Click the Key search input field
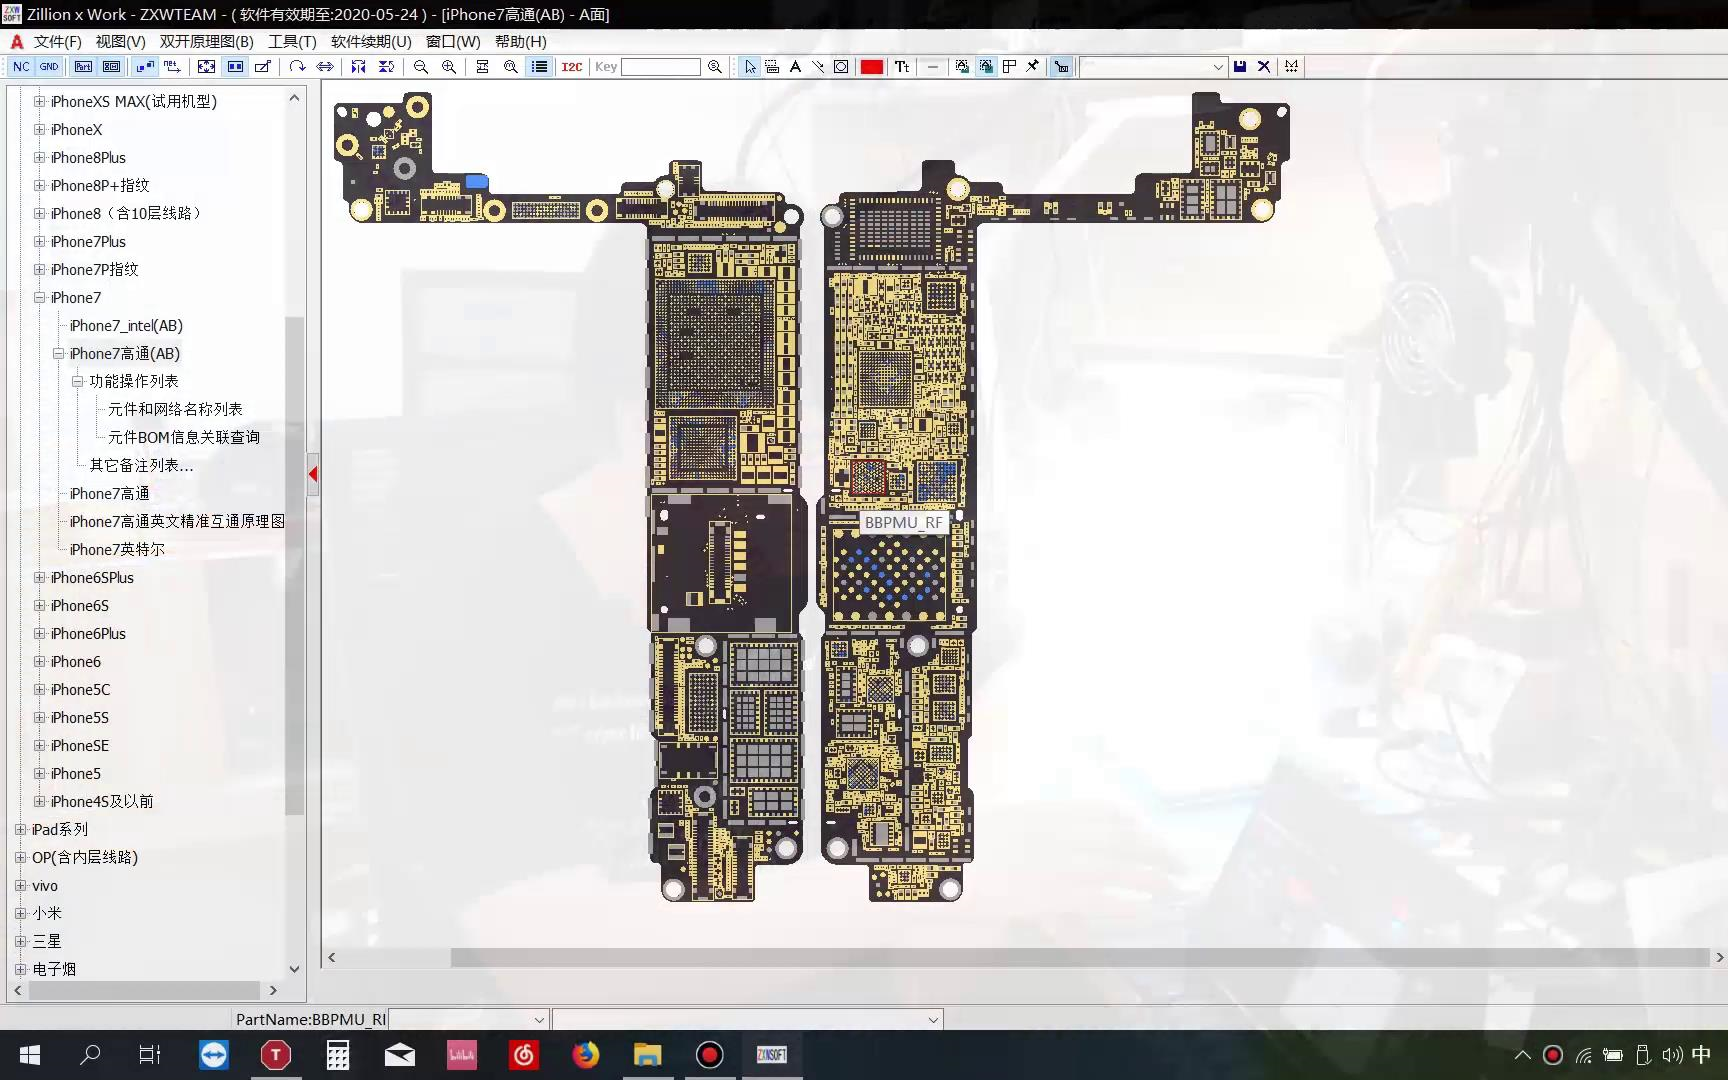 click(x=660, y=67)
